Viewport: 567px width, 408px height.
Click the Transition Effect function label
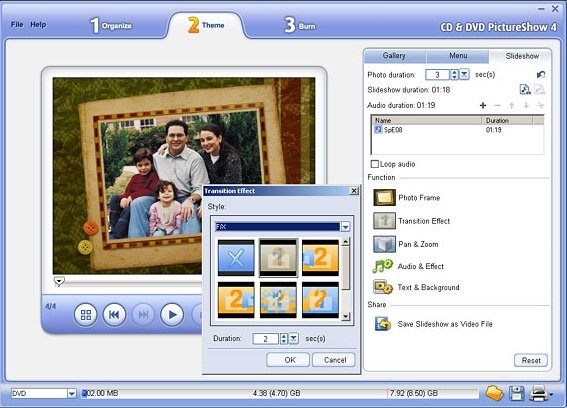[424, 221]
